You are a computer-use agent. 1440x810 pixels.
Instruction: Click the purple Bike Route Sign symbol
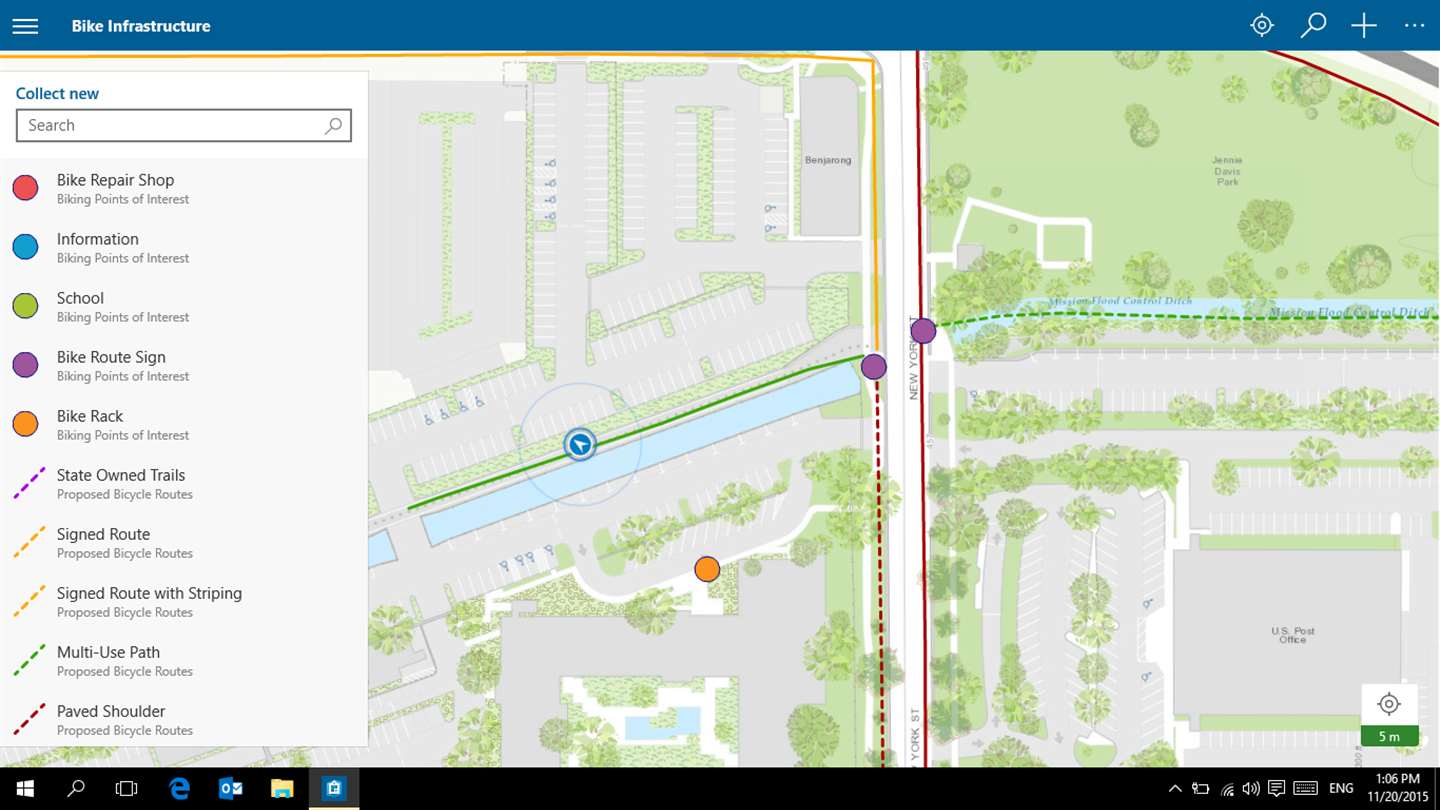pyautogui.click(x=25, y=365)
